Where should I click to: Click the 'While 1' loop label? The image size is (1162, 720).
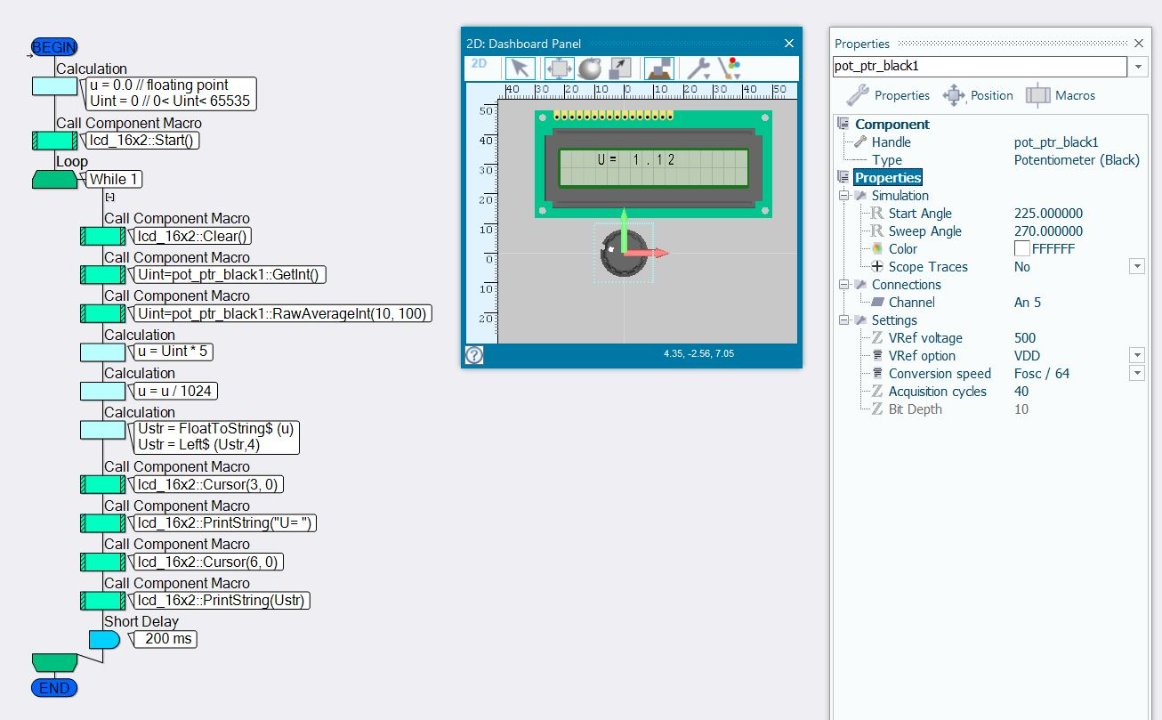(113, 179)
